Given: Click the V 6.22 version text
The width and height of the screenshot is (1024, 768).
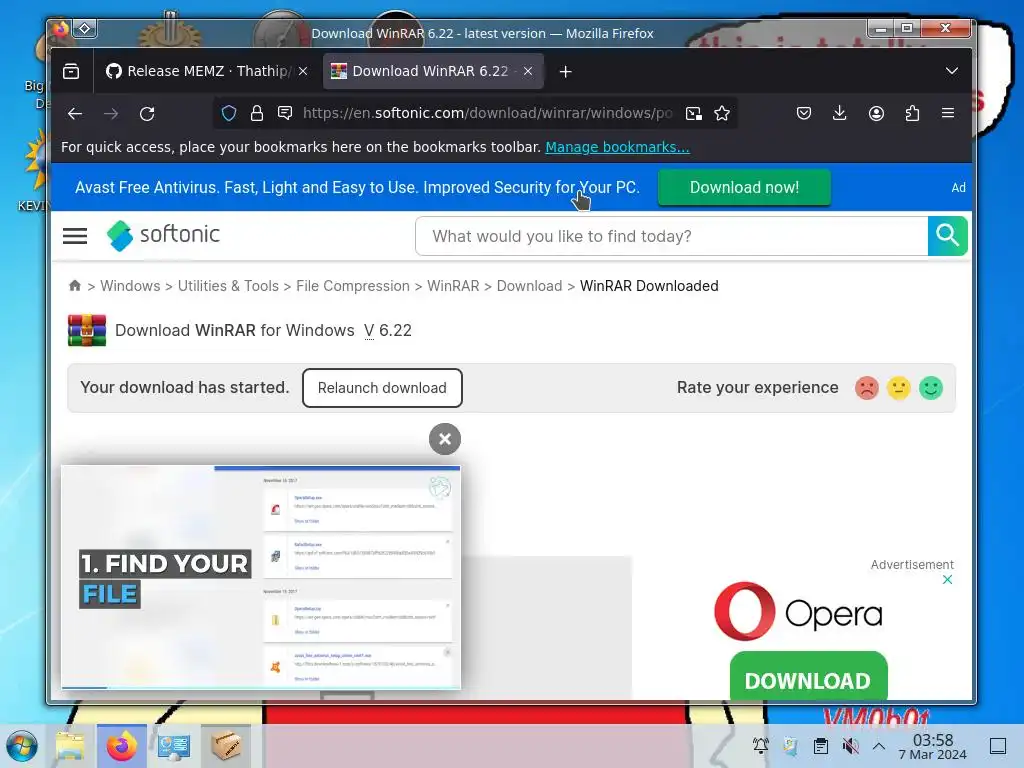Looking at the screenshot, I should click(x=388, y=330).
